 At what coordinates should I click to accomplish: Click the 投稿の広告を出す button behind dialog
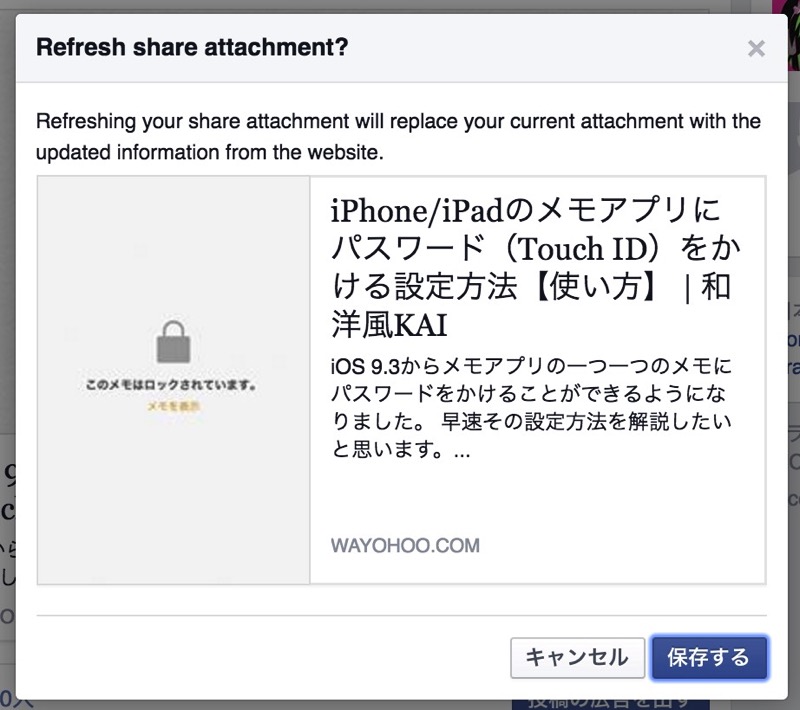[x=610, y=704]
